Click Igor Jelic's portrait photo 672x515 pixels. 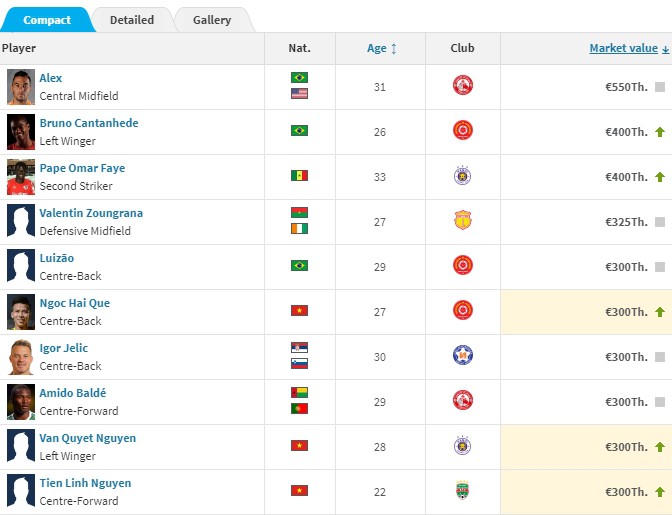(20, 356)
